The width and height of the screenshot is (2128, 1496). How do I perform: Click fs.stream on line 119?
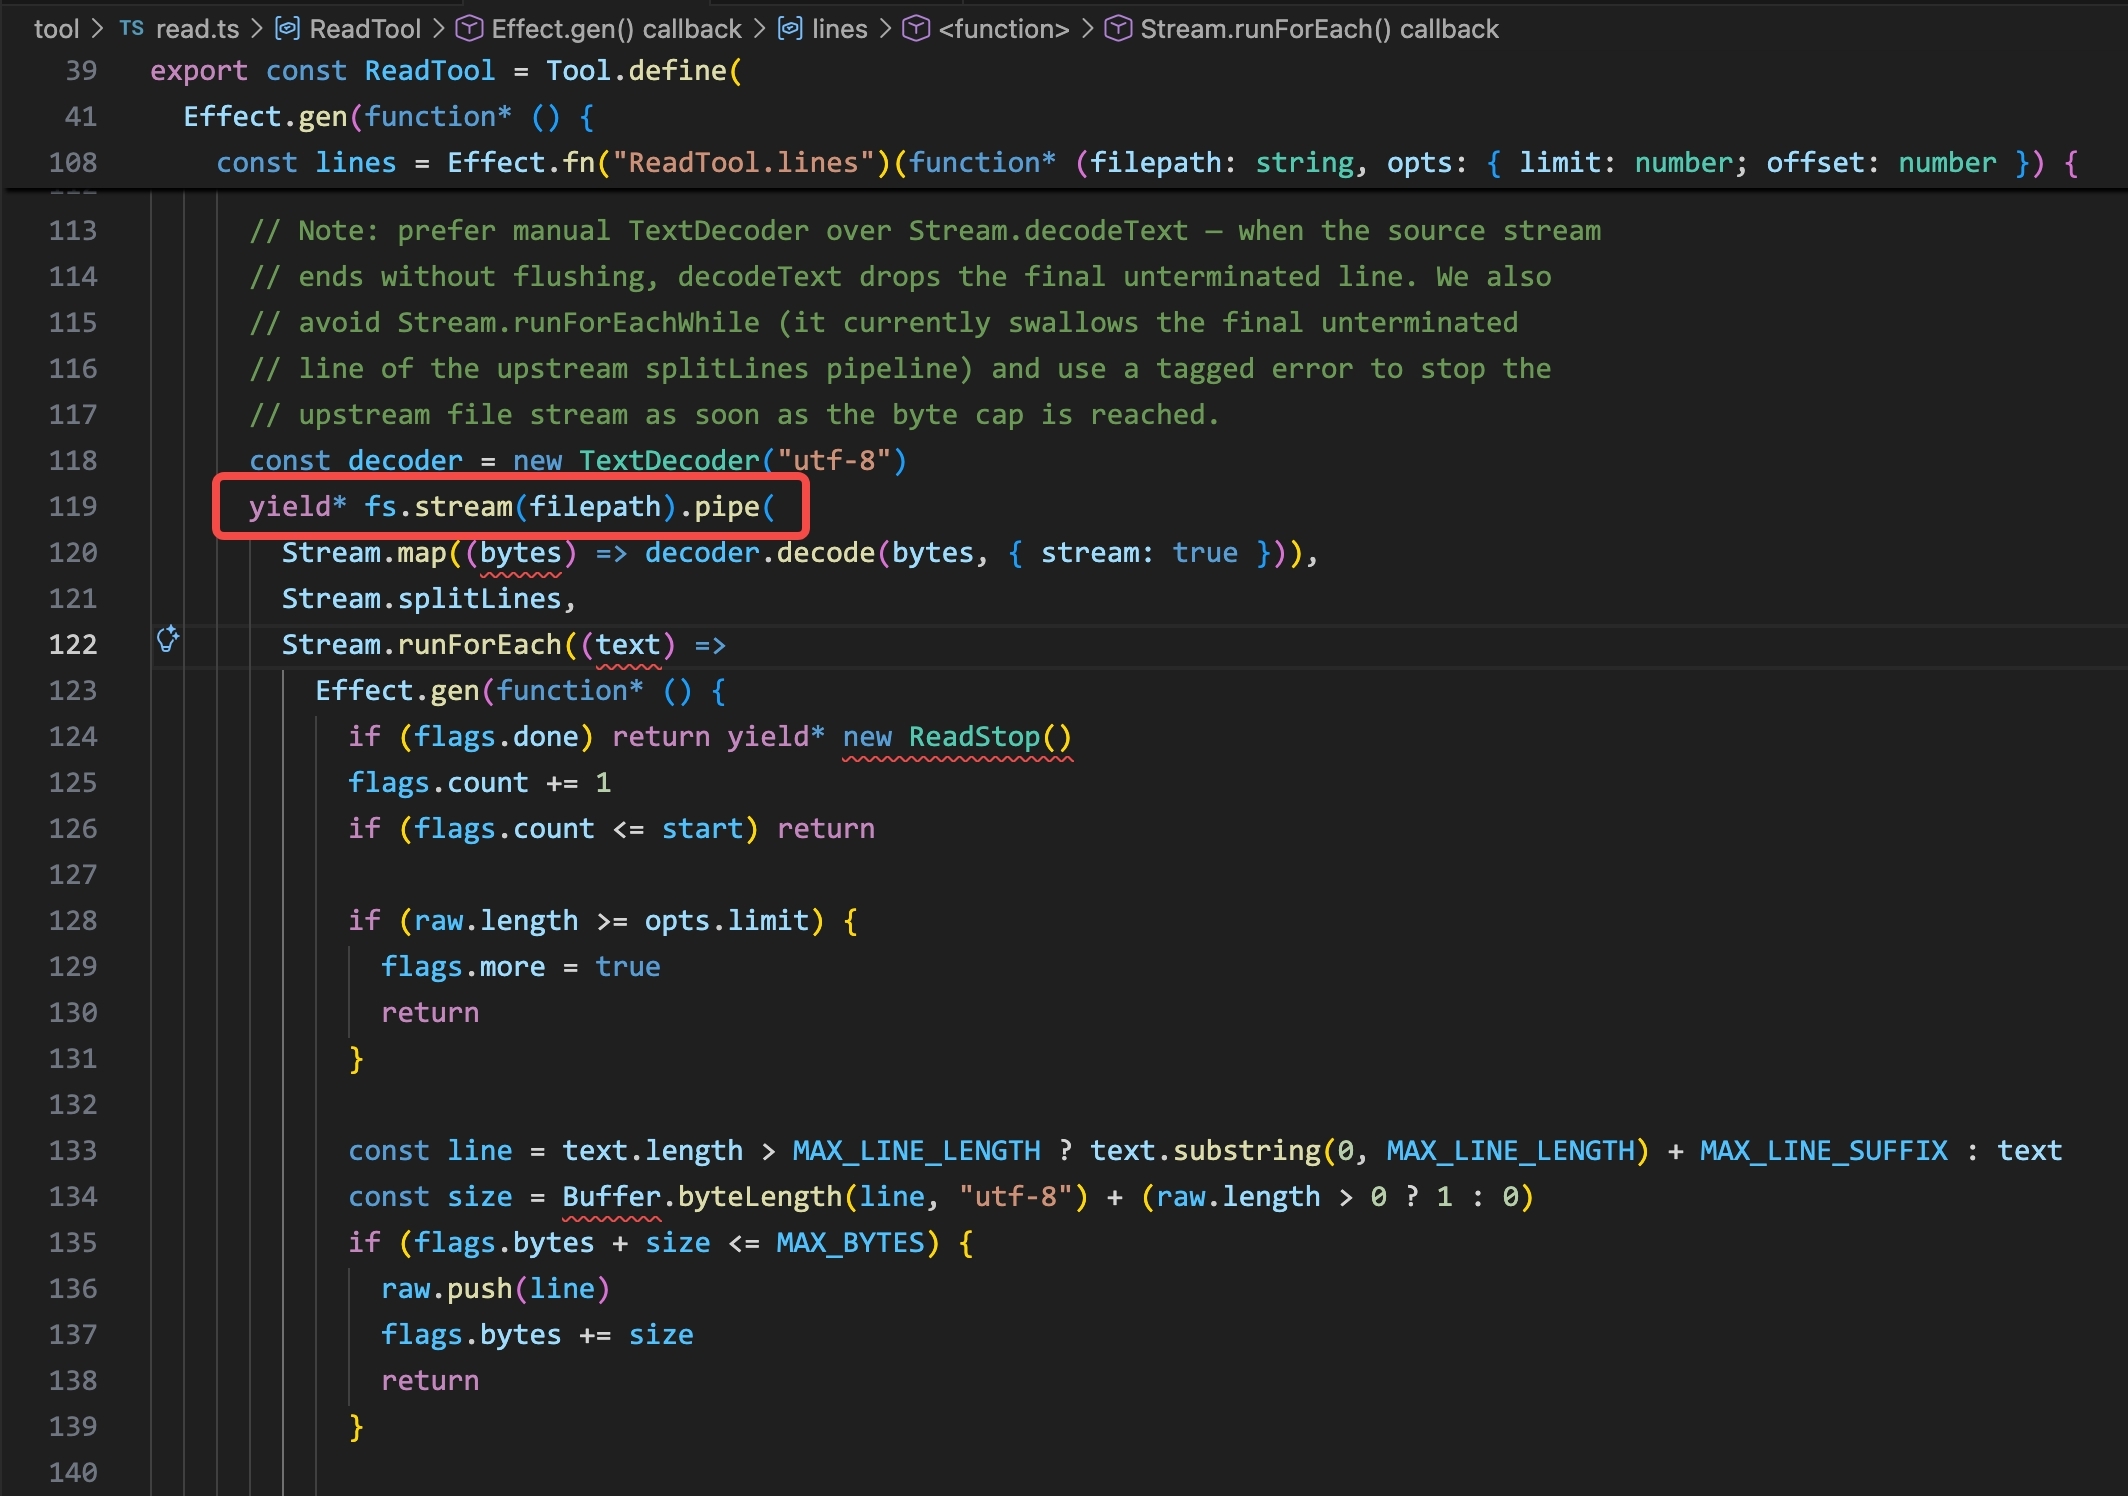tap(438, 507)
